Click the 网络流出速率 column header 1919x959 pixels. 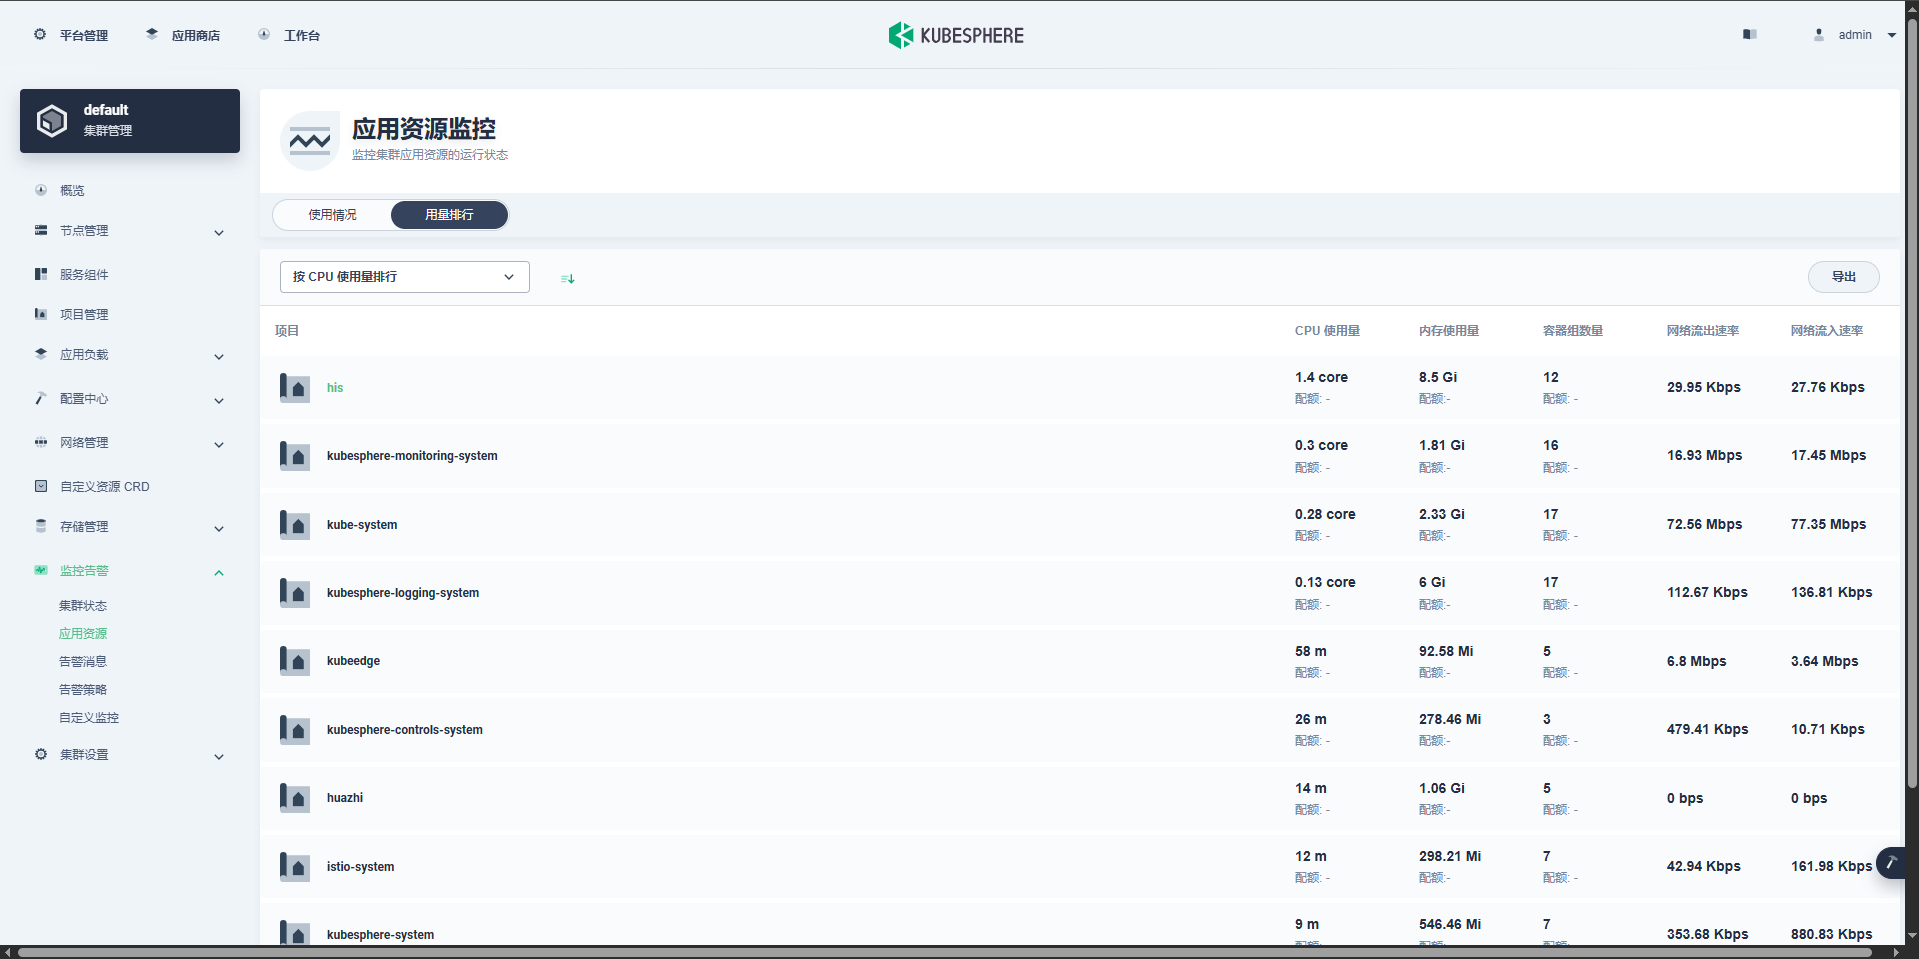pos(1703,331)
